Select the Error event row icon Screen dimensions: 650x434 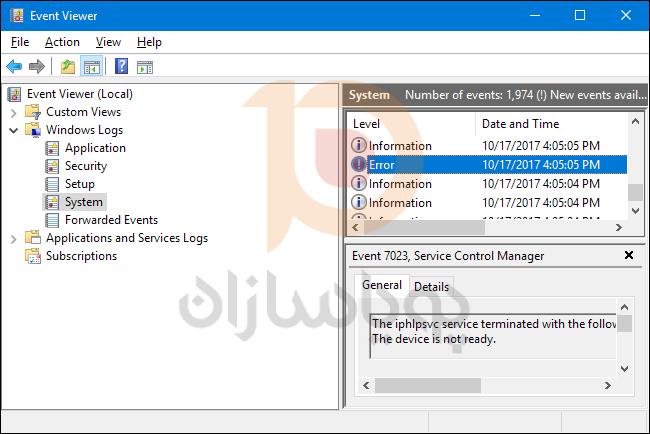click(359, 164)
